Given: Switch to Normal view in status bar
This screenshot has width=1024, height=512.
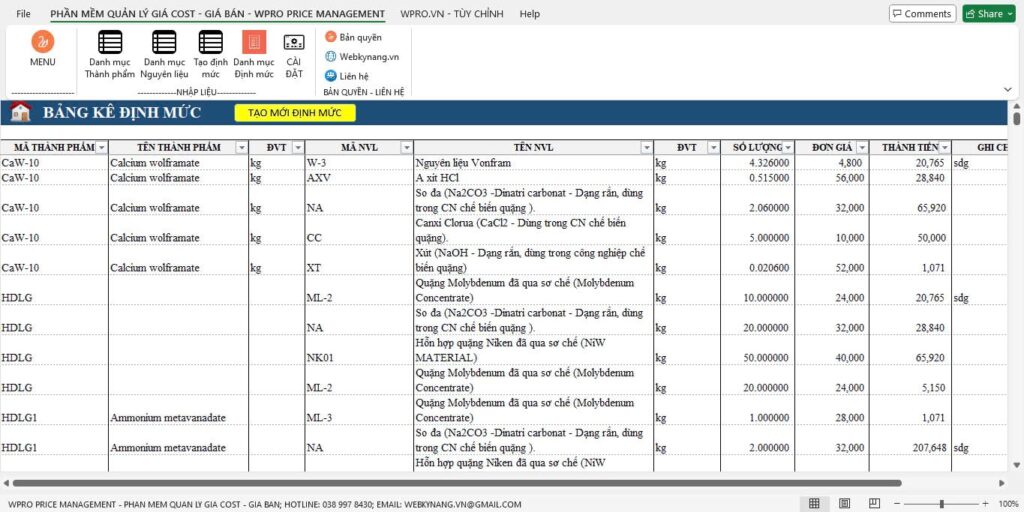Looking at the screenshot, I should [x=814, y=503].
